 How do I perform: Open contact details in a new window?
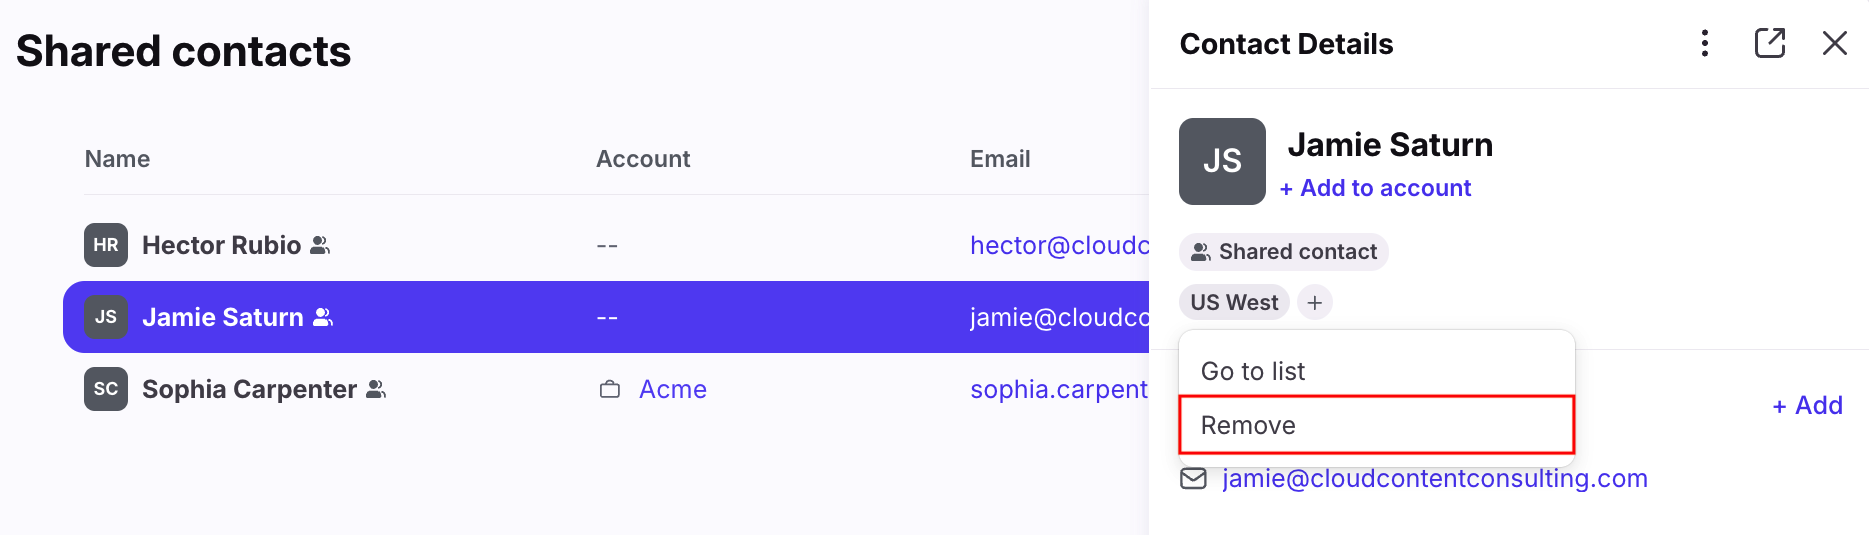click(1770, 43)
